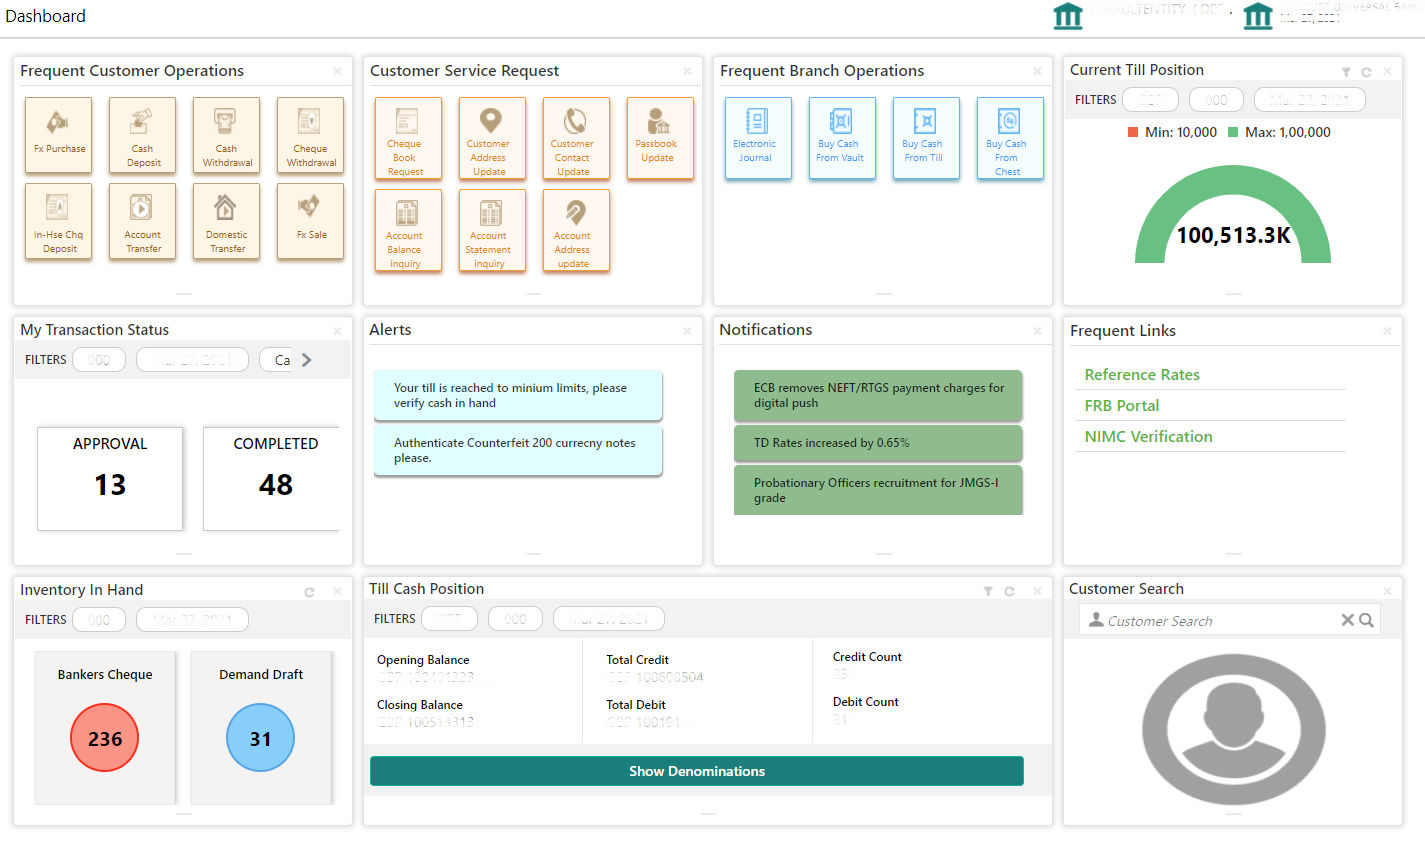Close the Frequent Customer Operations widget

[x=337, y=71]
